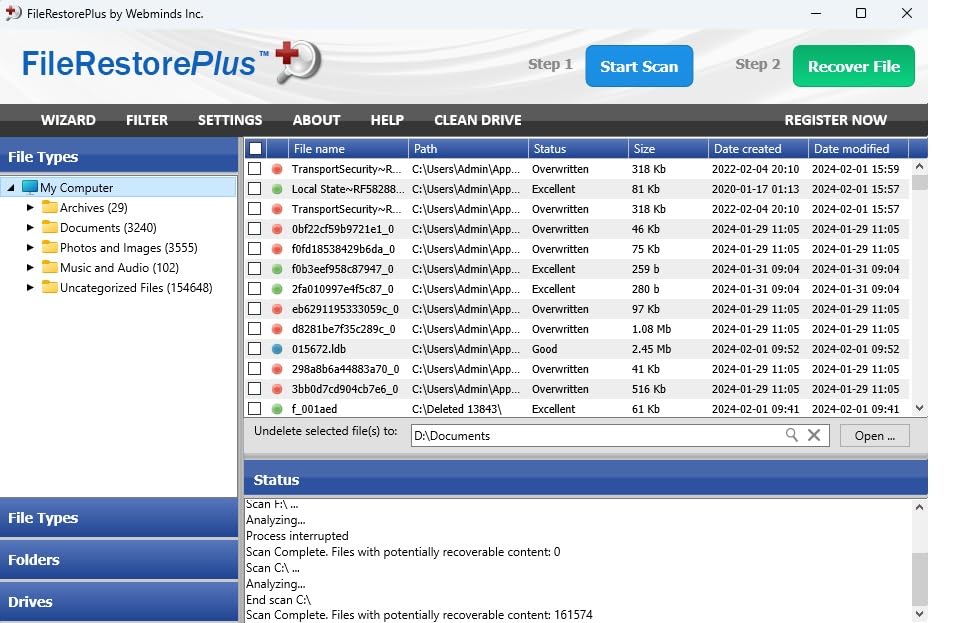Expand the Documents (3240) tree node
This screenshot has height=623, width=970.
tap(30, 227)
